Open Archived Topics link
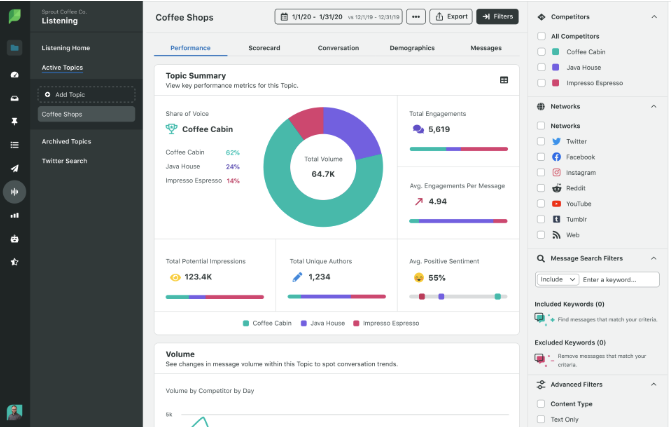The height and width of the screenshot is (427, 671). [66, 141]
